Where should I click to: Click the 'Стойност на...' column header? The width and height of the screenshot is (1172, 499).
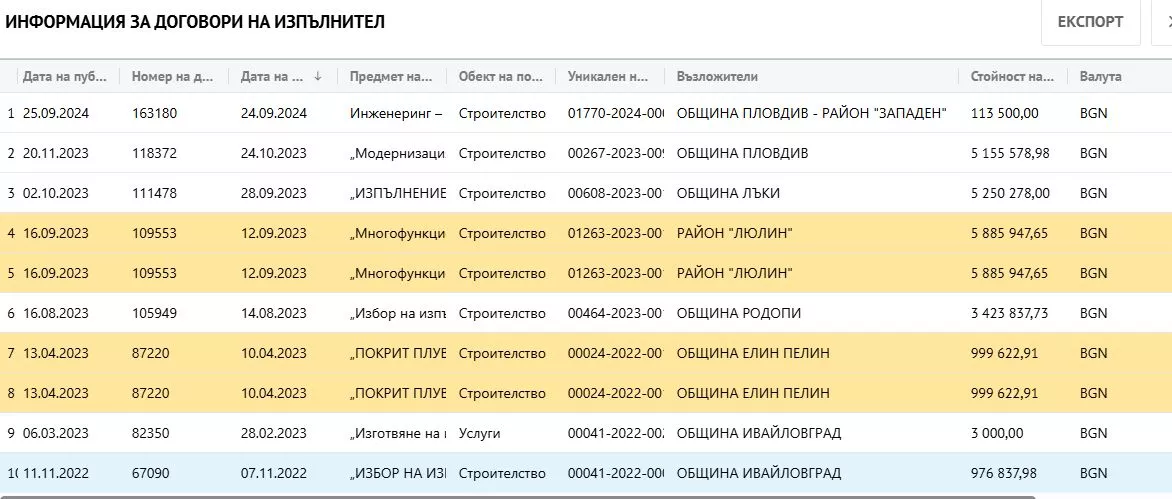(1012, 76)
